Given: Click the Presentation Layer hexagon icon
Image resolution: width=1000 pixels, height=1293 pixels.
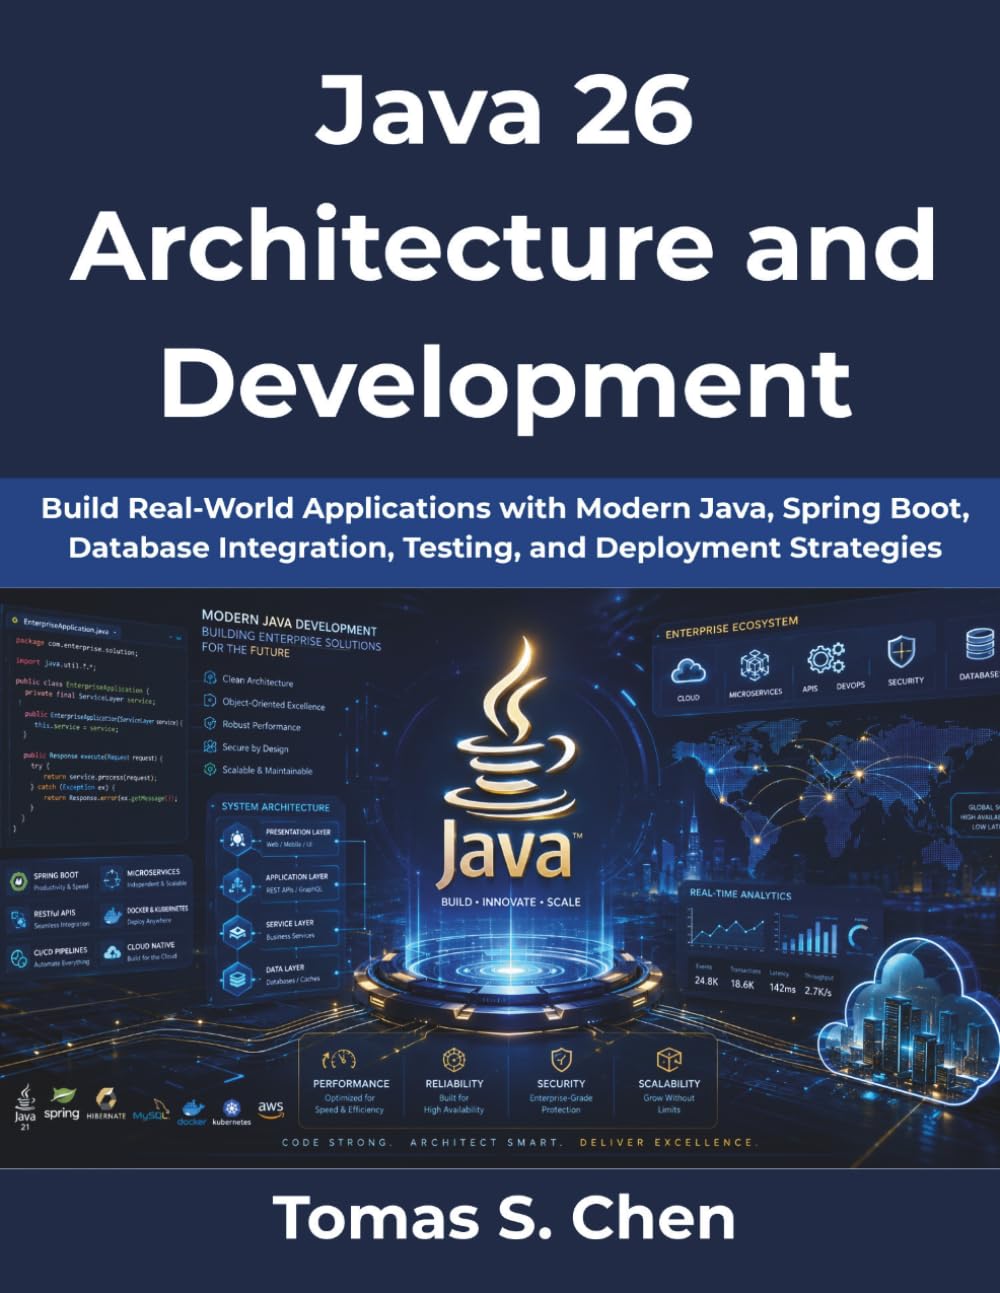Looking at the screenshot, I should (238, 838).
